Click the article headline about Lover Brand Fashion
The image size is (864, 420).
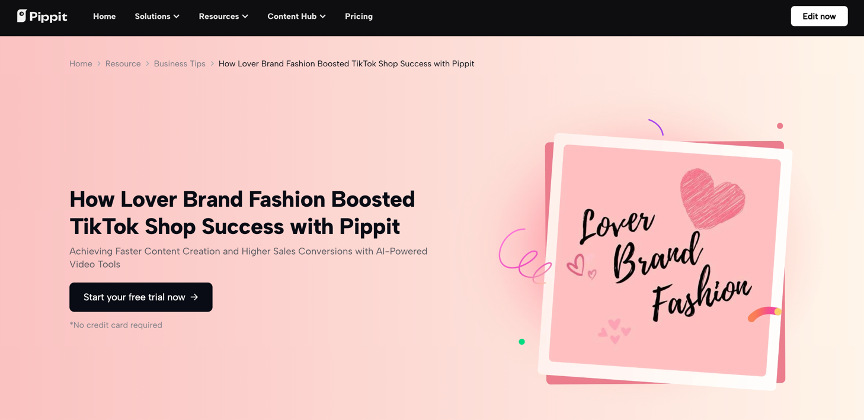[x=242, y=210]
